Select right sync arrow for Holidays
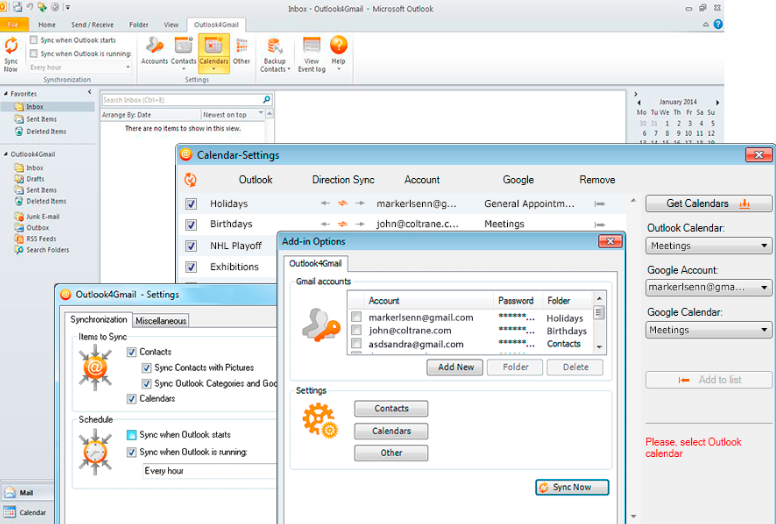The image size is (776, 524). pyautogui.click(x=360, y=203)
